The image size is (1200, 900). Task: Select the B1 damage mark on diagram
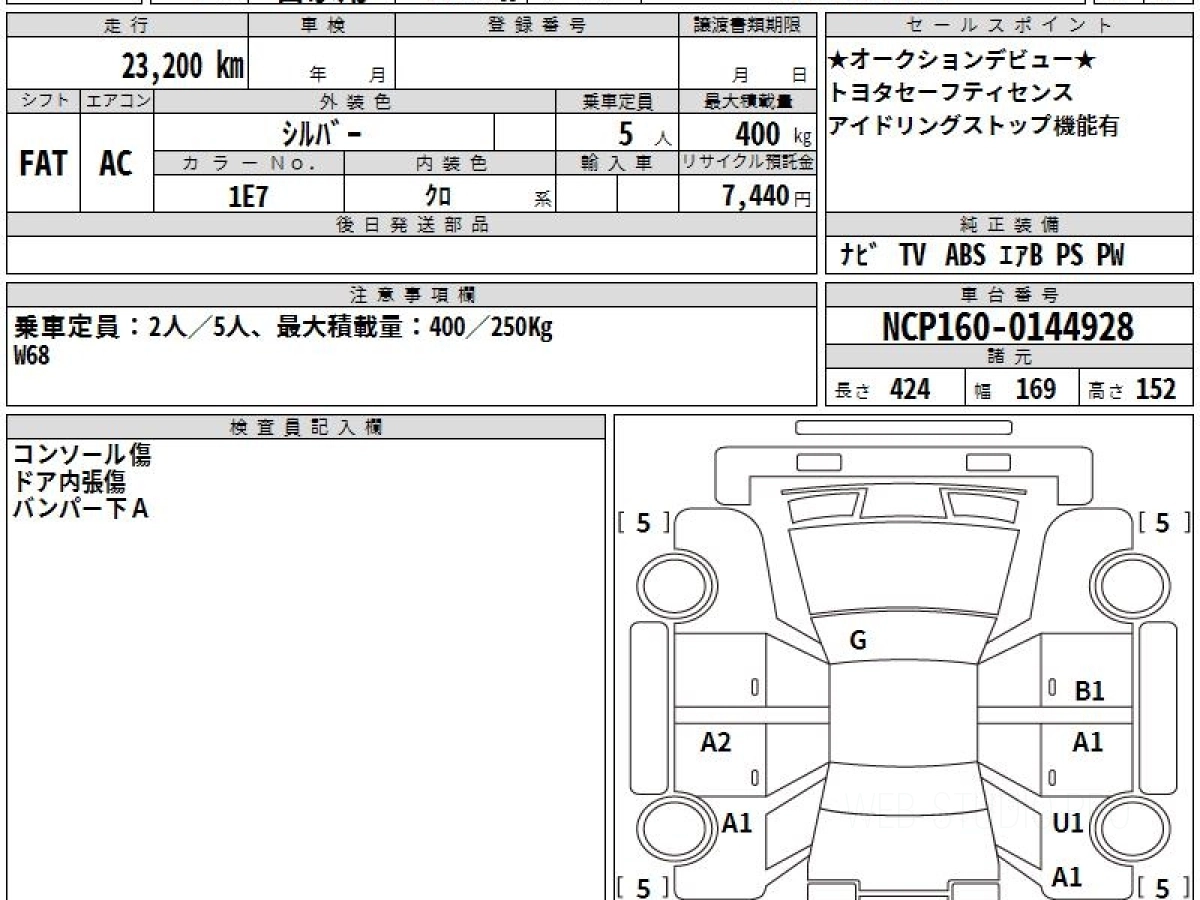pyautogui.click(x=1090, y=691)
